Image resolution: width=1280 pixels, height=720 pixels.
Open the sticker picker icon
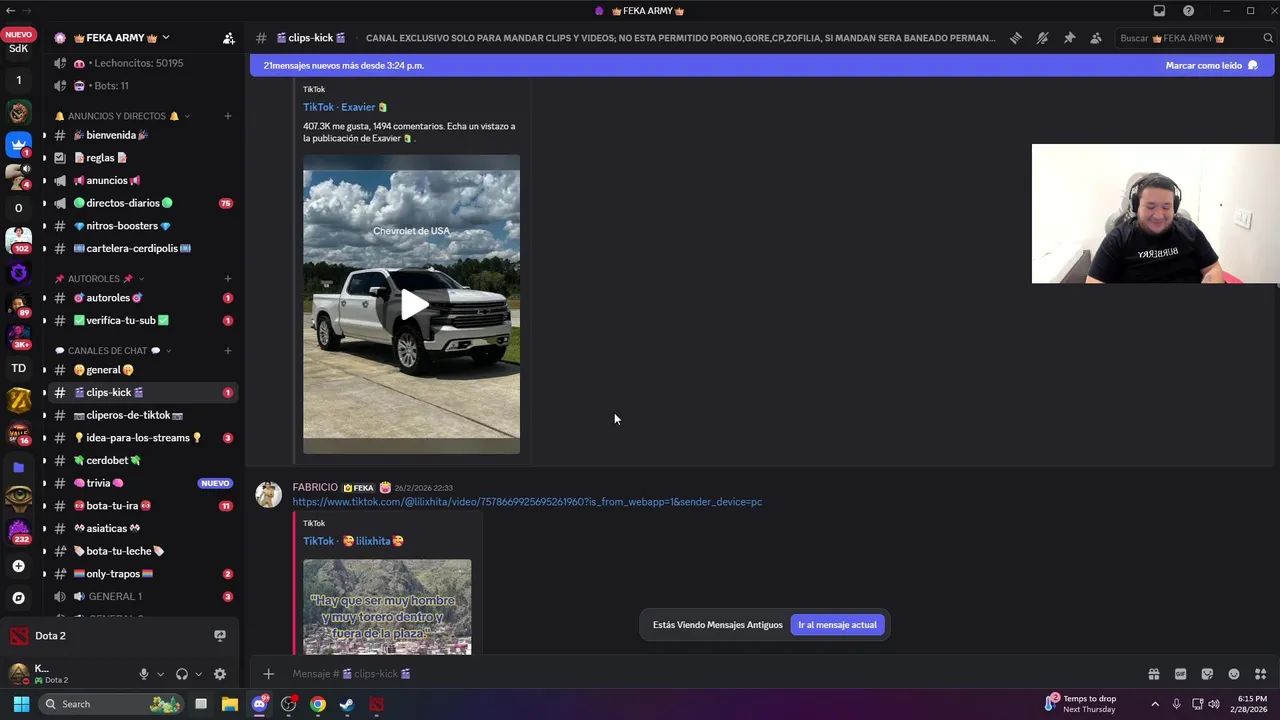1207,674
